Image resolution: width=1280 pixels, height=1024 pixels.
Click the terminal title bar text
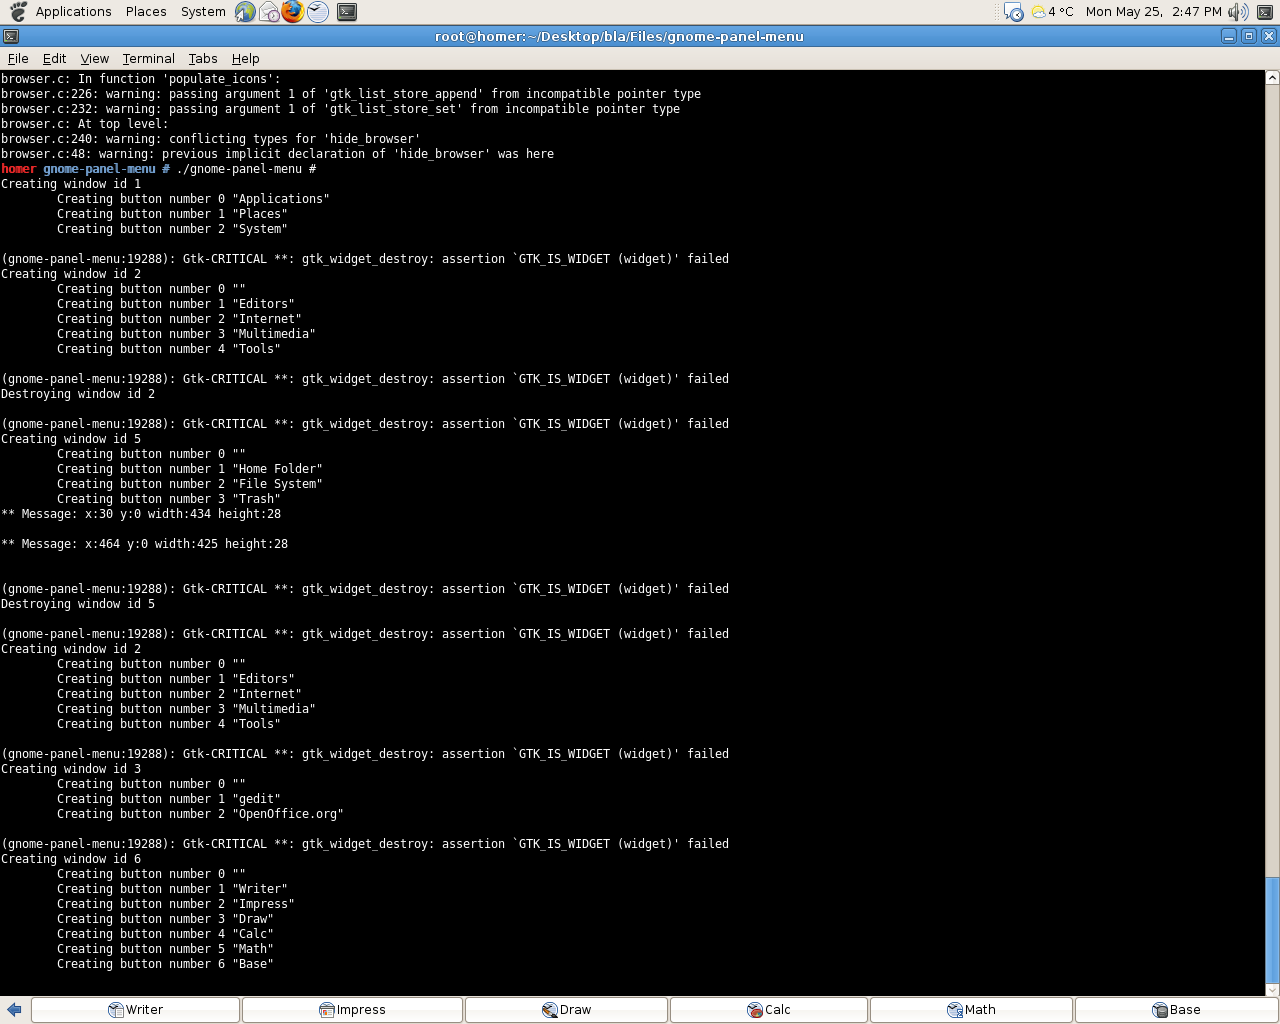619,36
